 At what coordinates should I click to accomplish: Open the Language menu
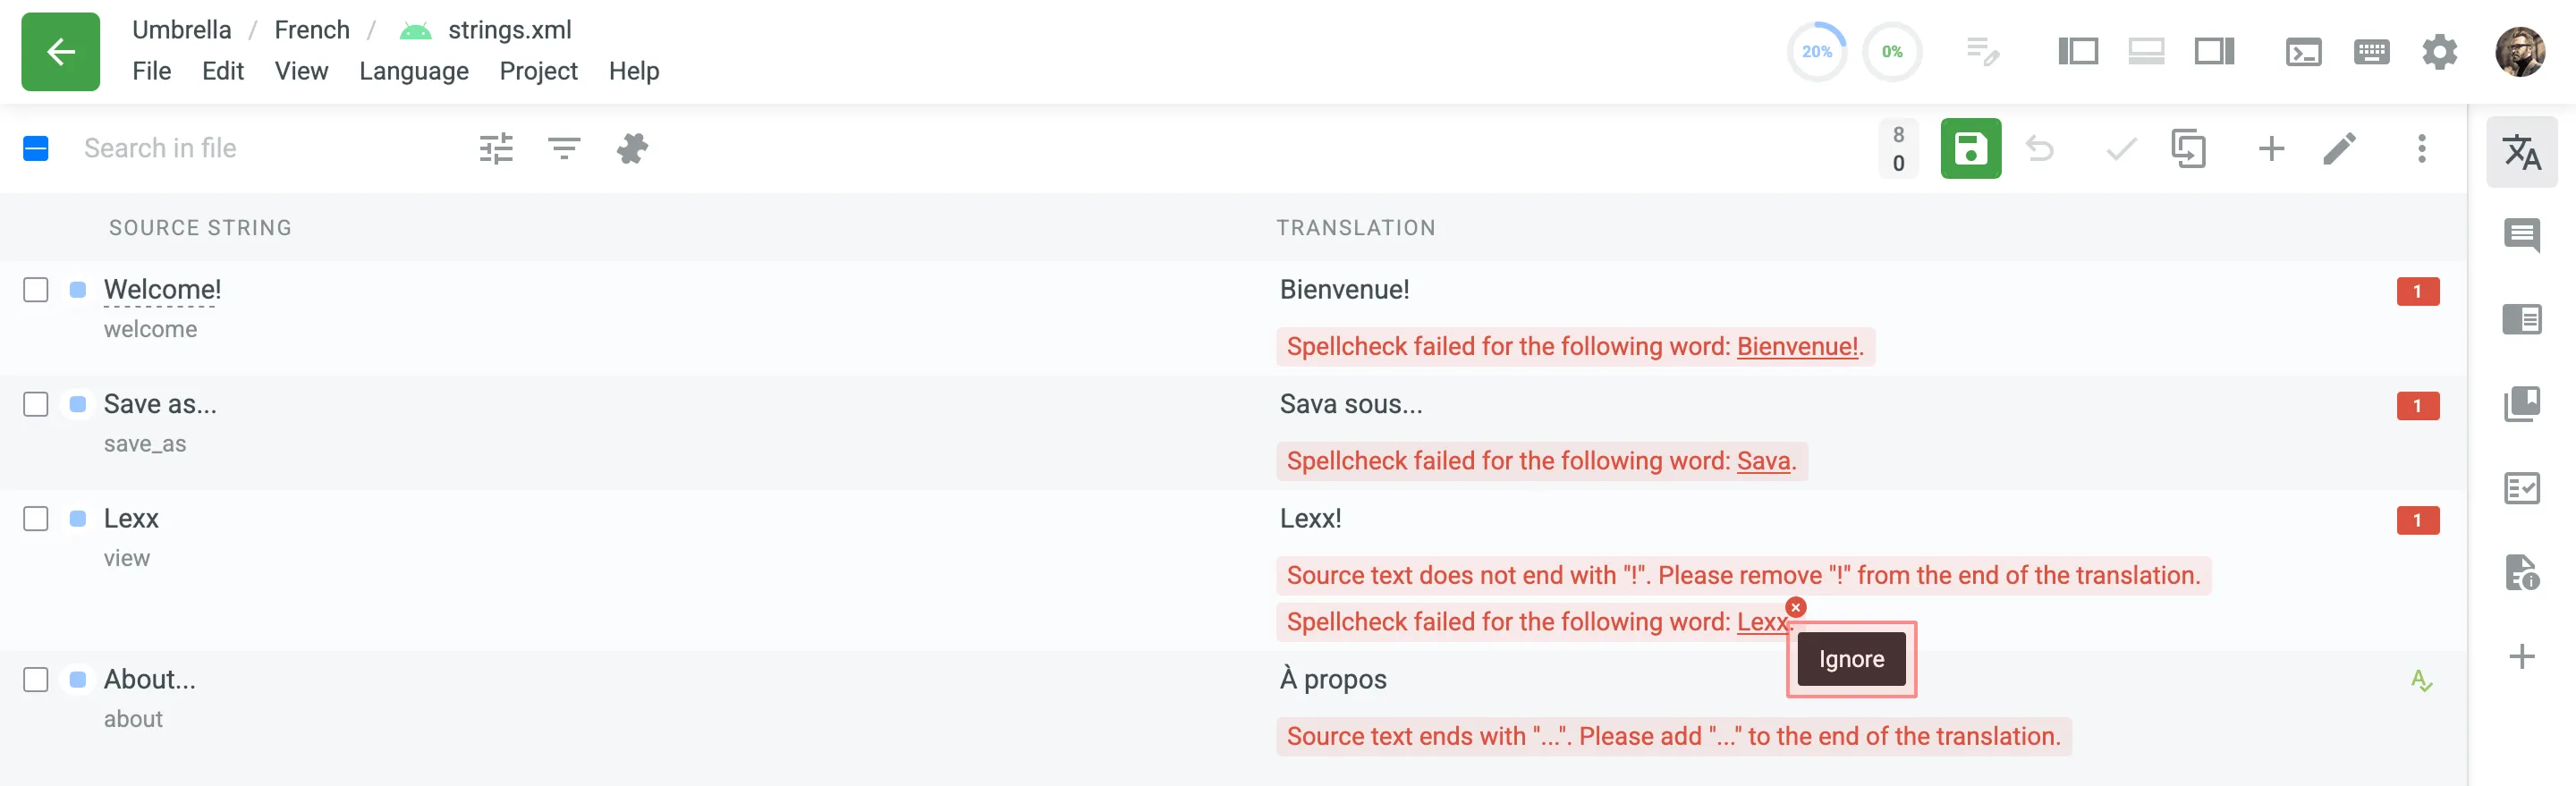click(x=414, y=71)
